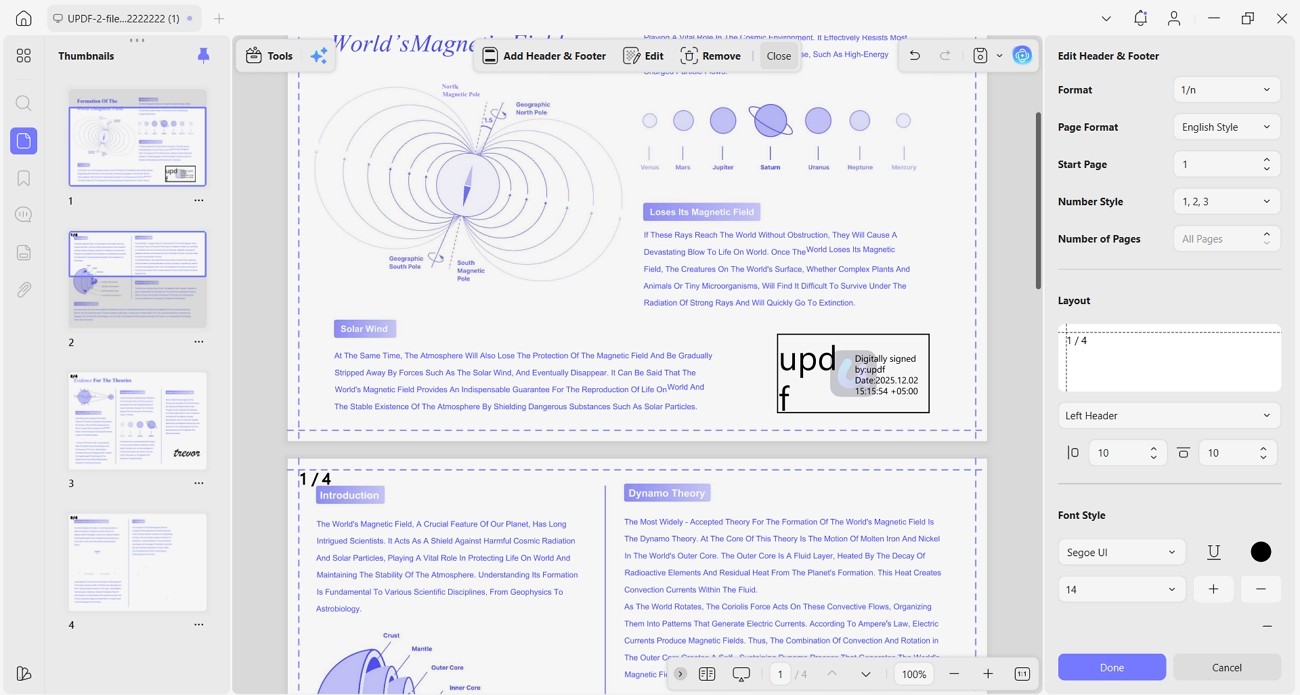Viewport: 1300px width, 695px height.
Task: Pin the Thumbnails panel
Action: point(203,56)
